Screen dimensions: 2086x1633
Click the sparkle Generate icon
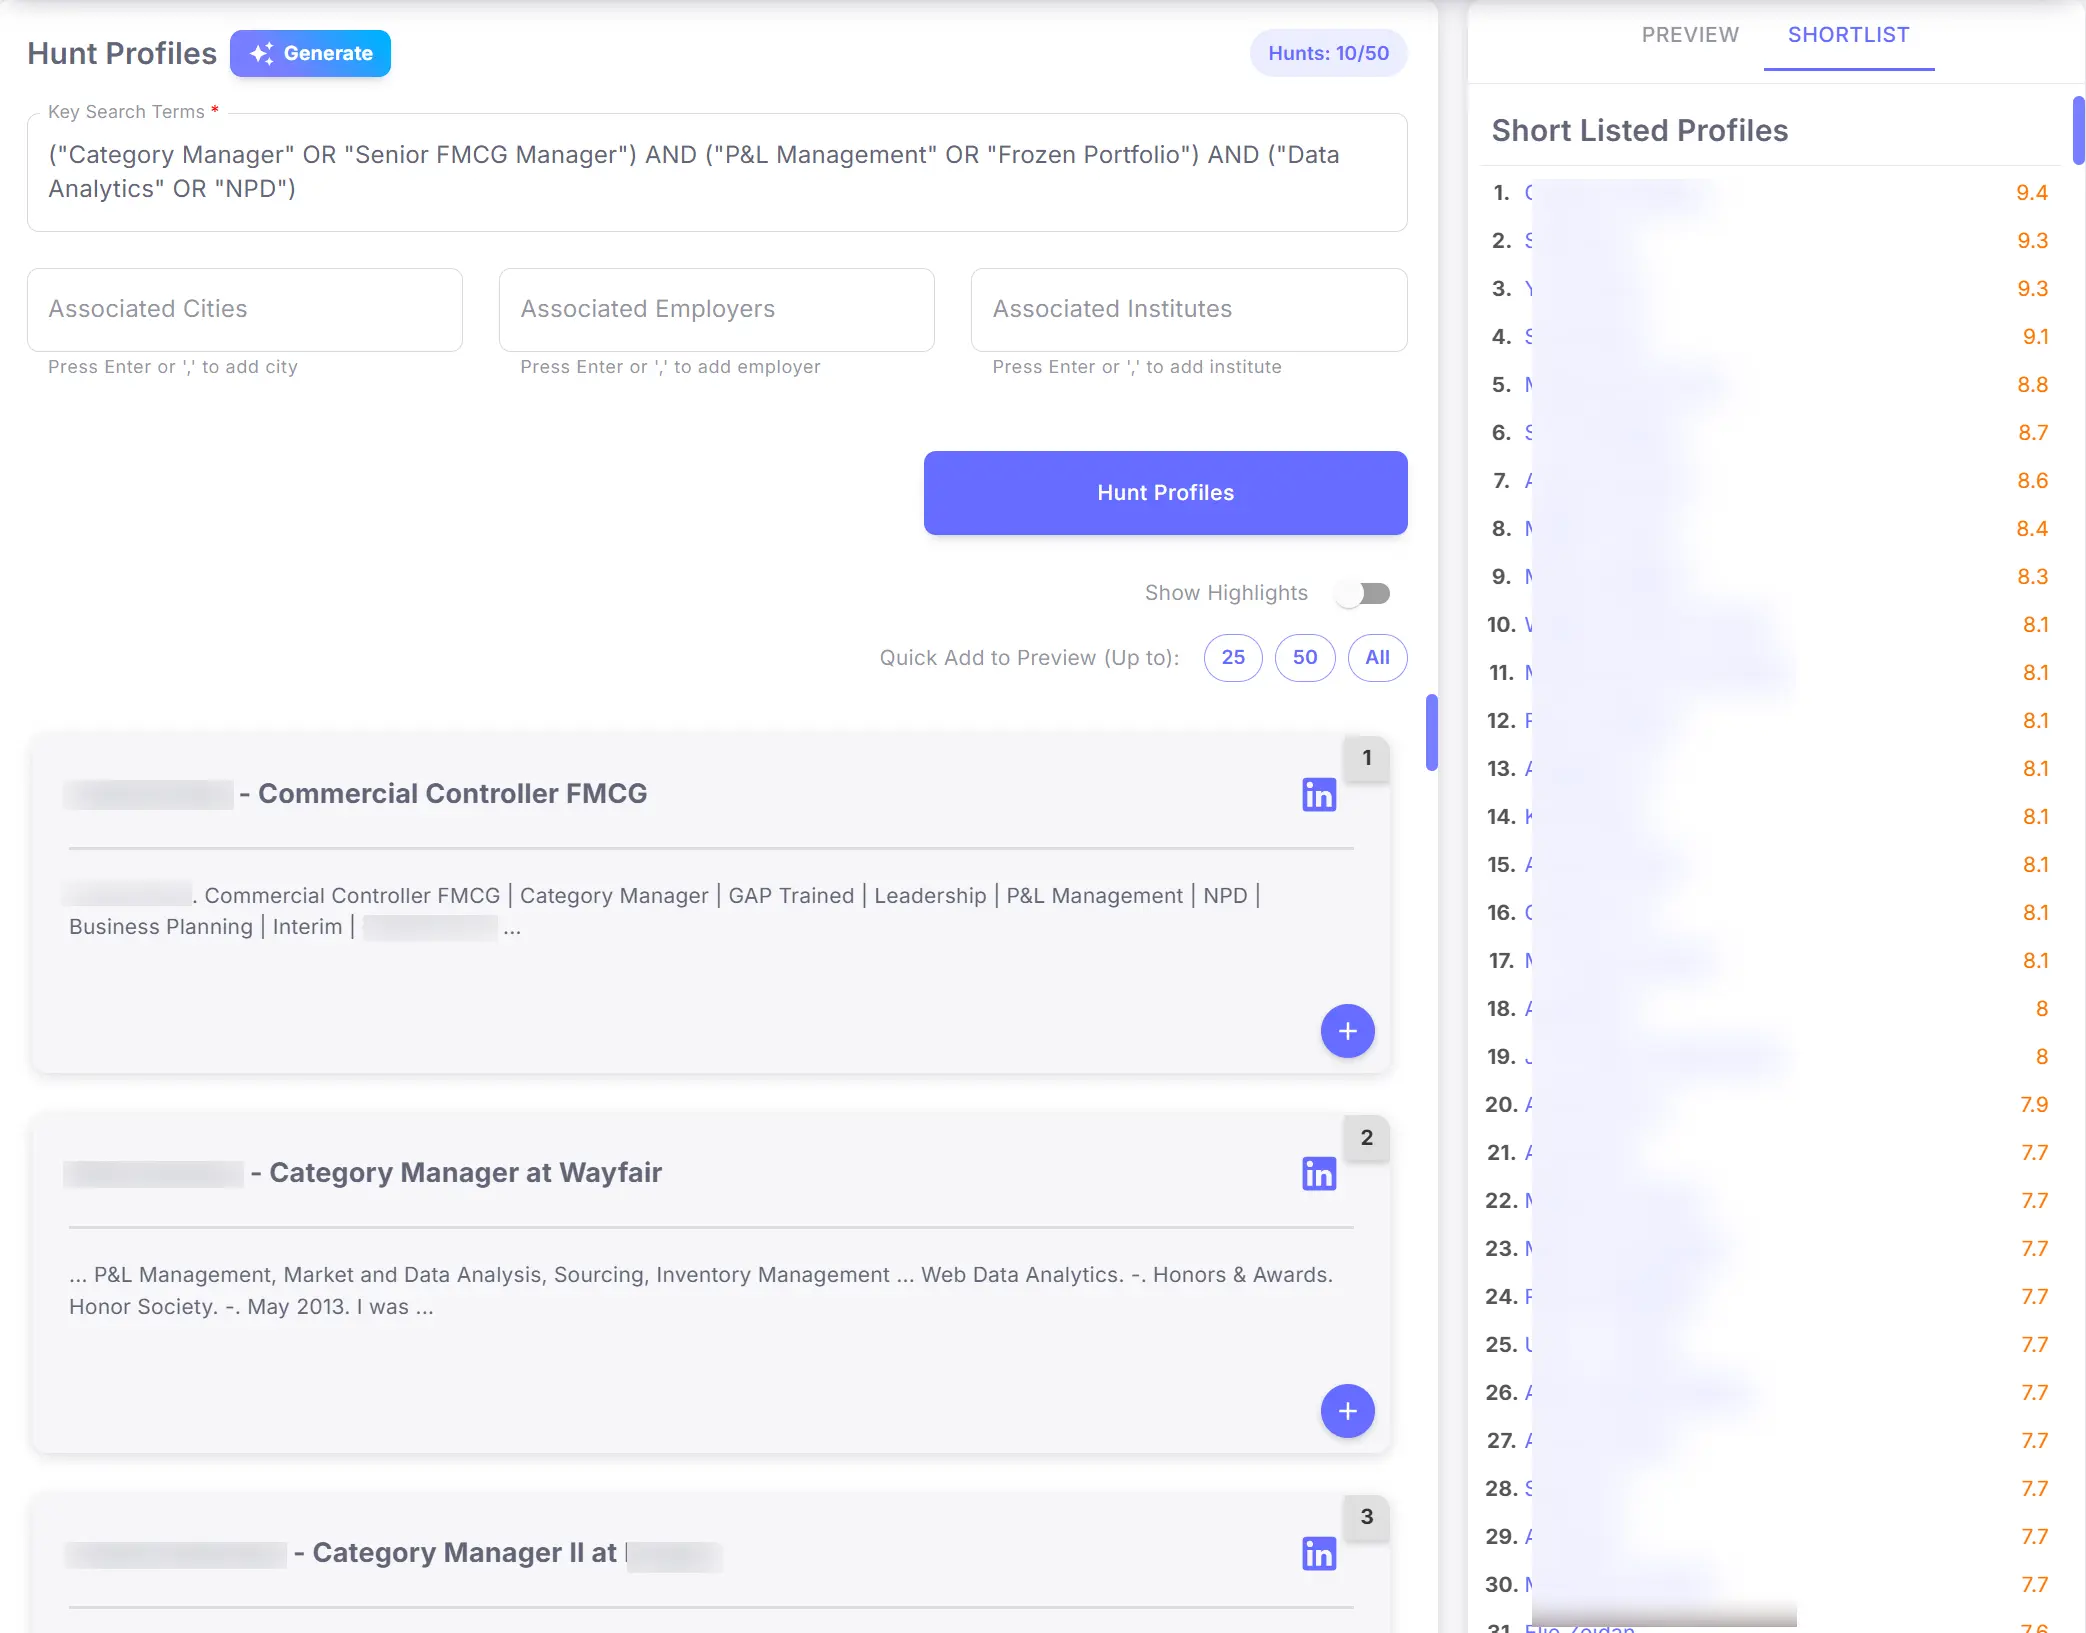tap(262, 53)
